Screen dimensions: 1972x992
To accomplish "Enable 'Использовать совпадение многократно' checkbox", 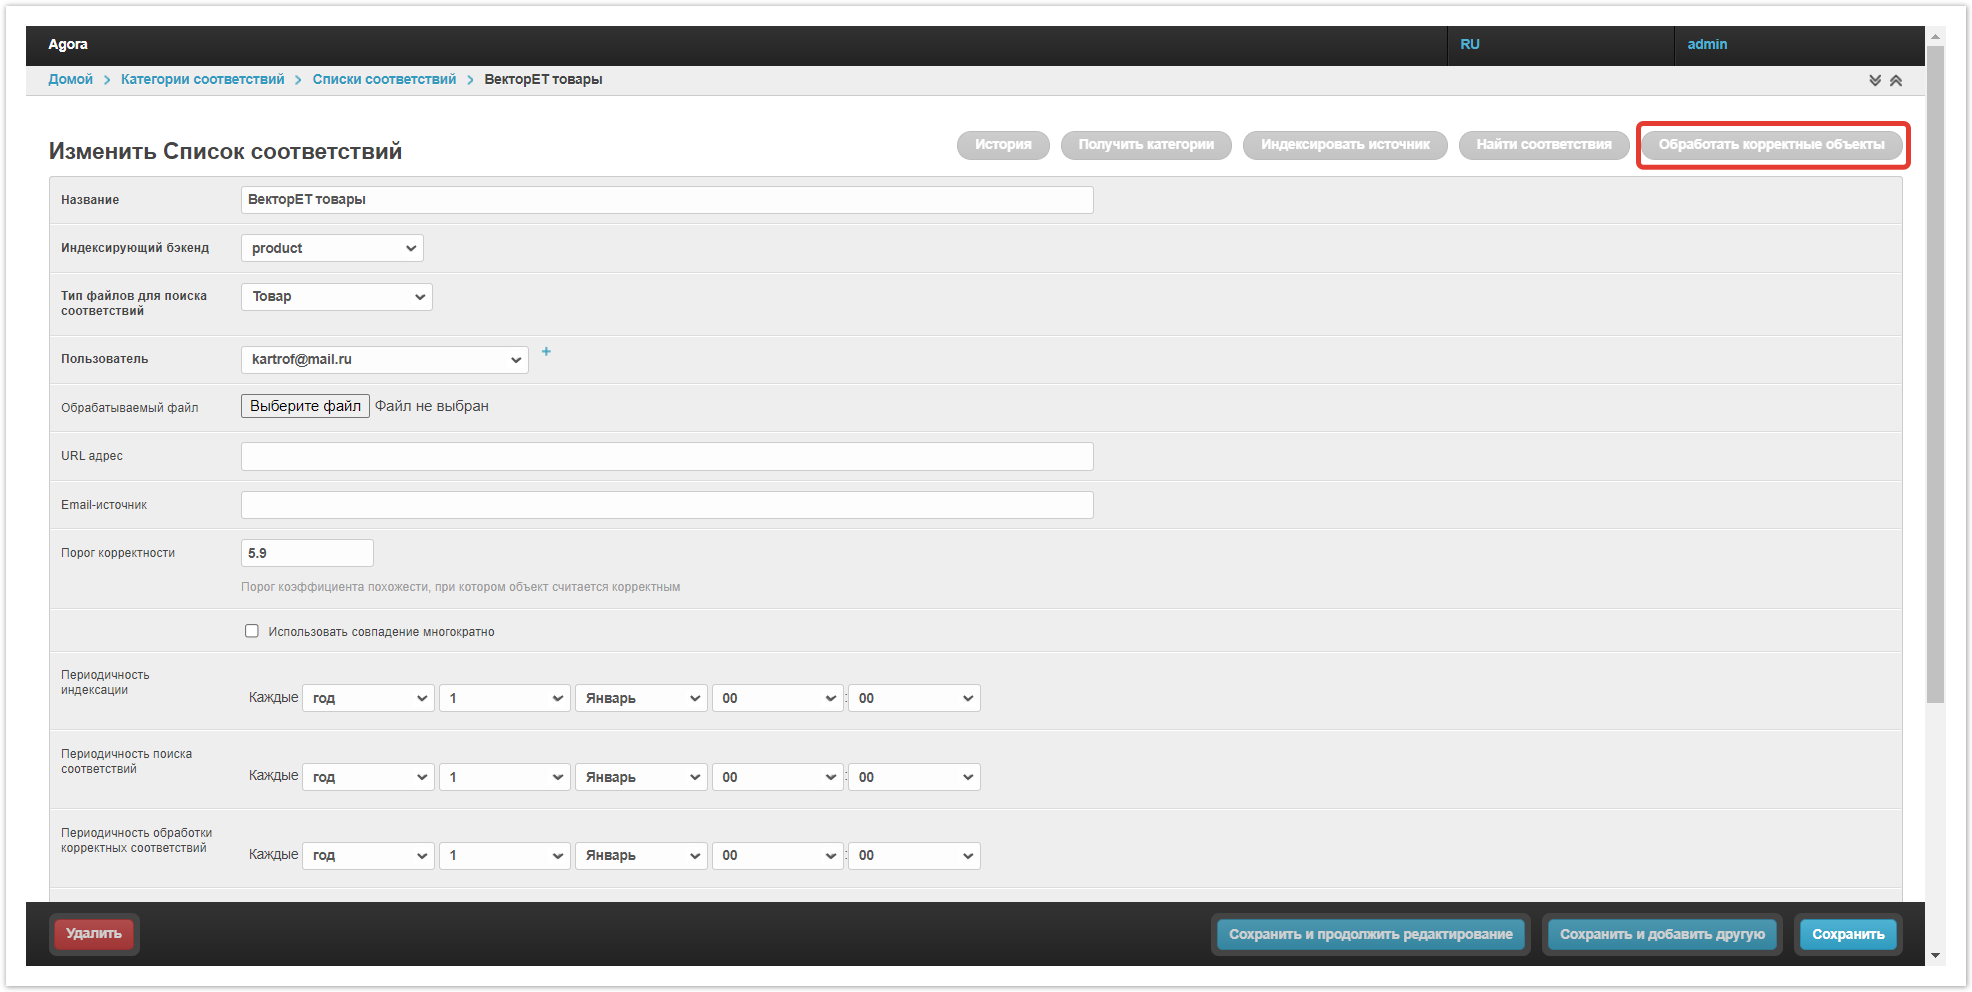I will tap(252, 631).
